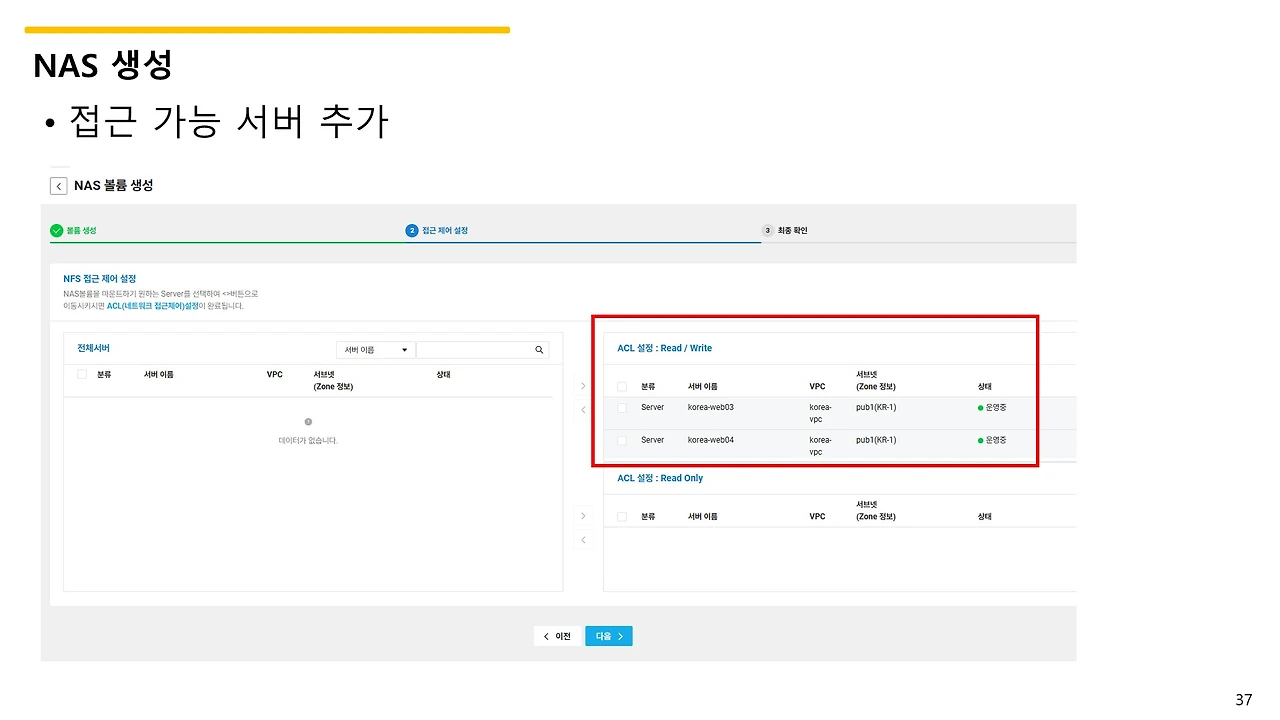Click 상태 header in Read Only table
Image resolution: width=1280 pixels, height=720 pixels.
click(985, 517)
